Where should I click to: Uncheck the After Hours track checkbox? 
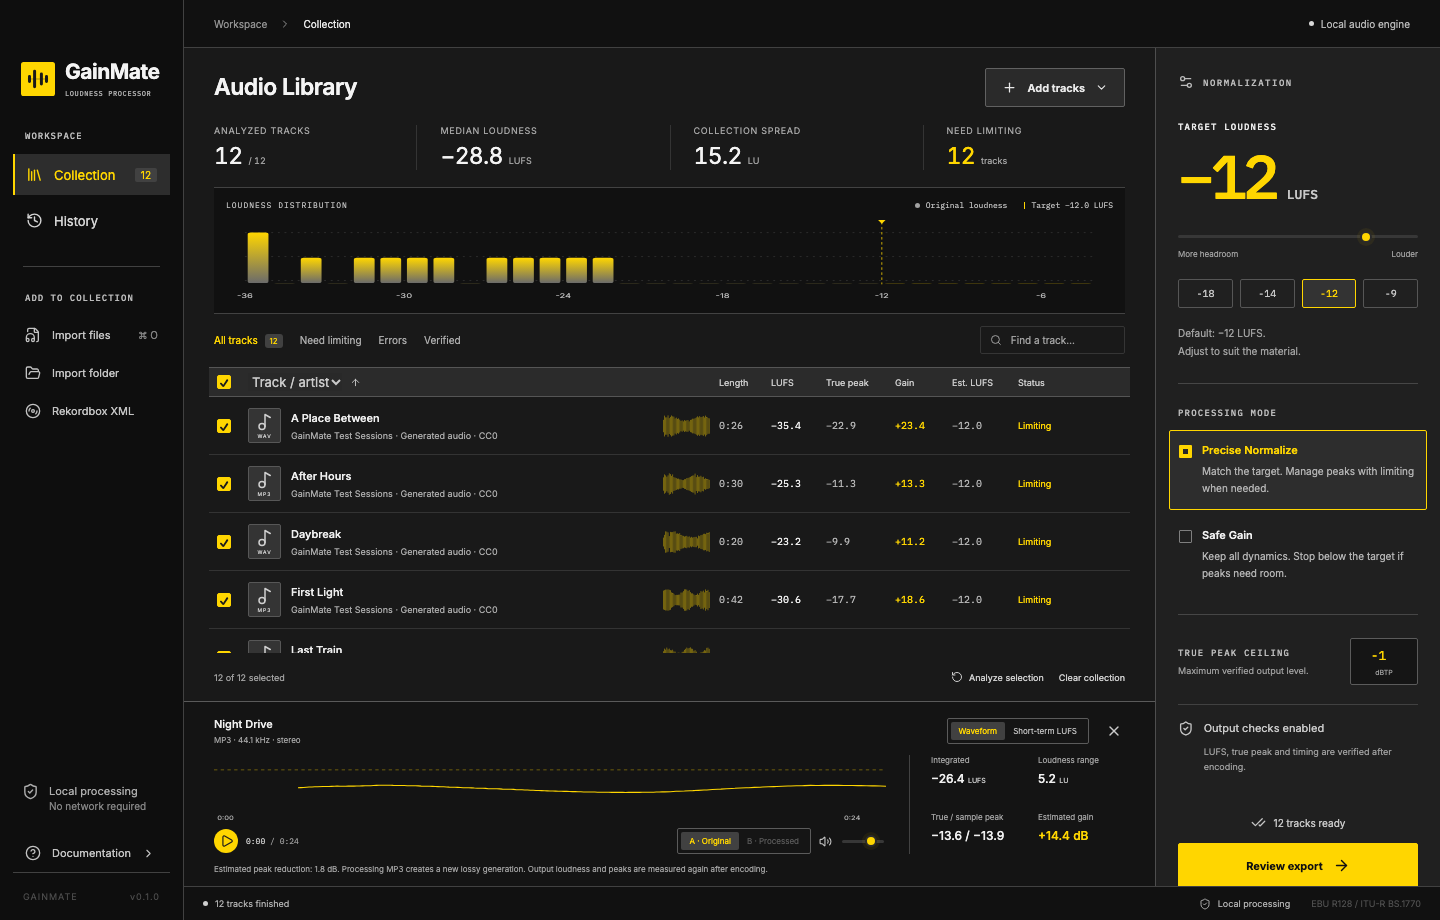pyautogui.click(x=224, y=484)
